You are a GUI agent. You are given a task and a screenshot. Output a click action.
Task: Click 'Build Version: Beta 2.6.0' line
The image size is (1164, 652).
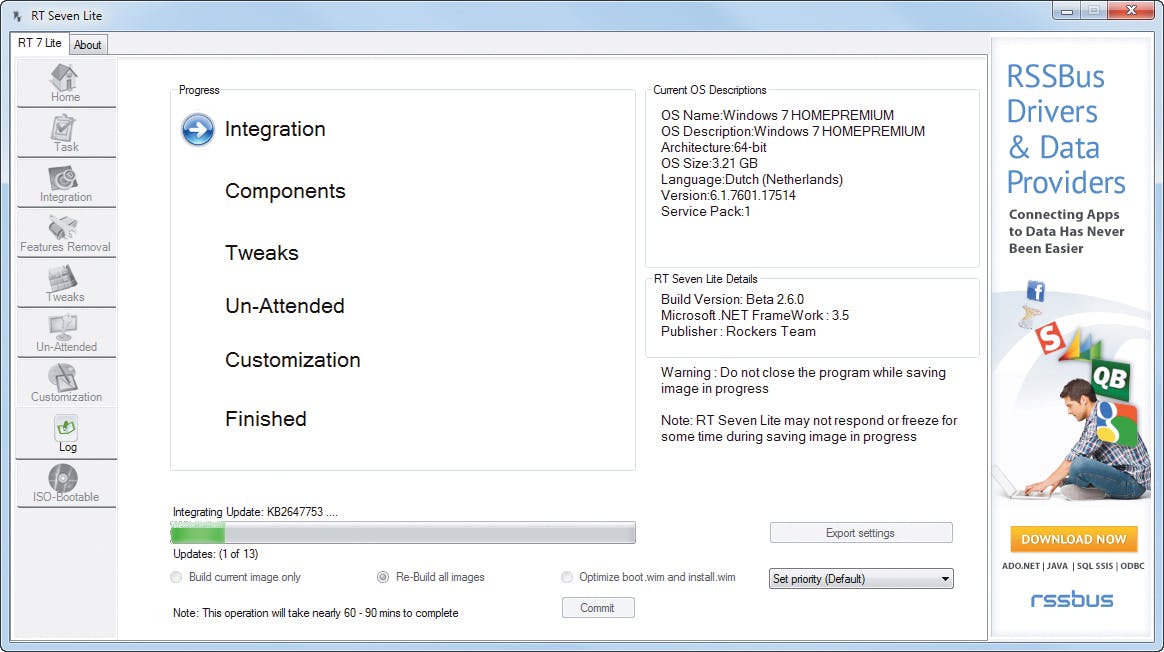click(733, 299)
